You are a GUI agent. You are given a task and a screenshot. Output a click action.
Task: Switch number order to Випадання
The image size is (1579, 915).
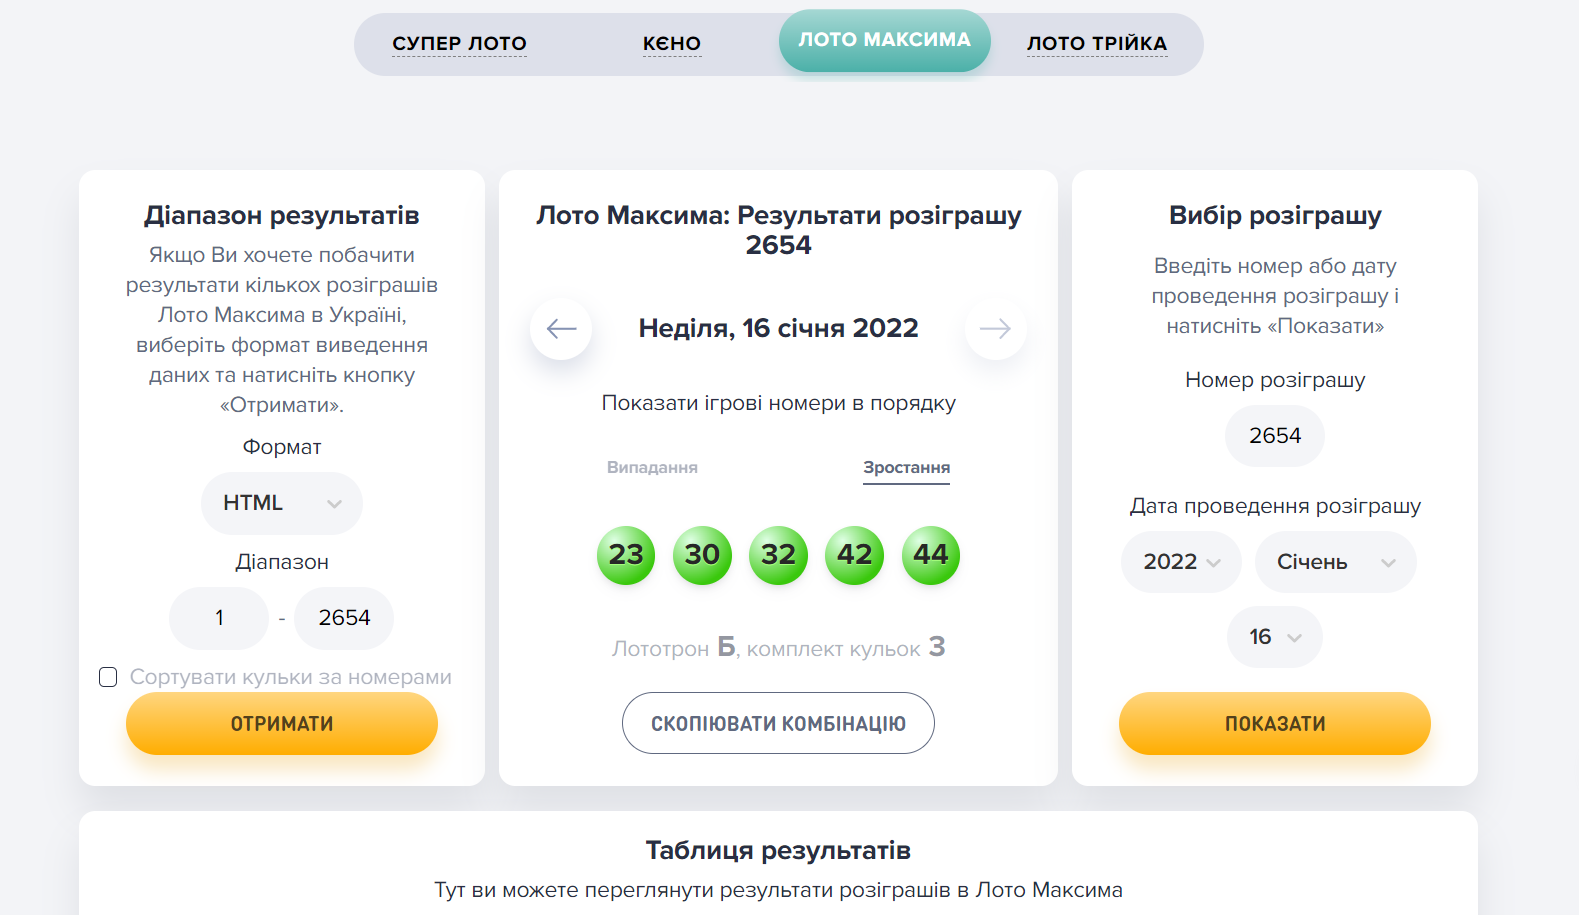click(x=652, y=466)
